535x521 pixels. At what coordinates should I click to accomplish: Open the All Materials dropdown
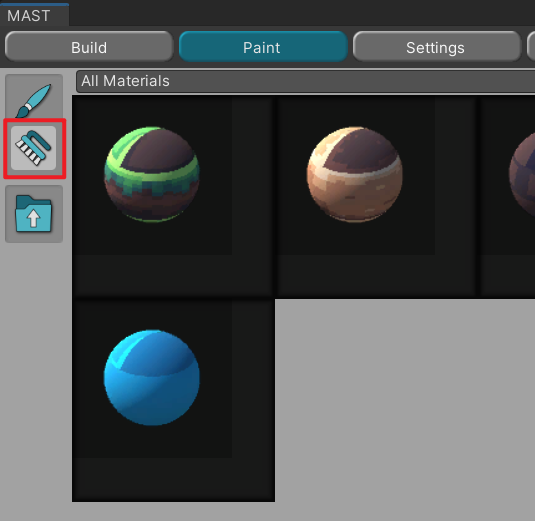click(305, 81)
